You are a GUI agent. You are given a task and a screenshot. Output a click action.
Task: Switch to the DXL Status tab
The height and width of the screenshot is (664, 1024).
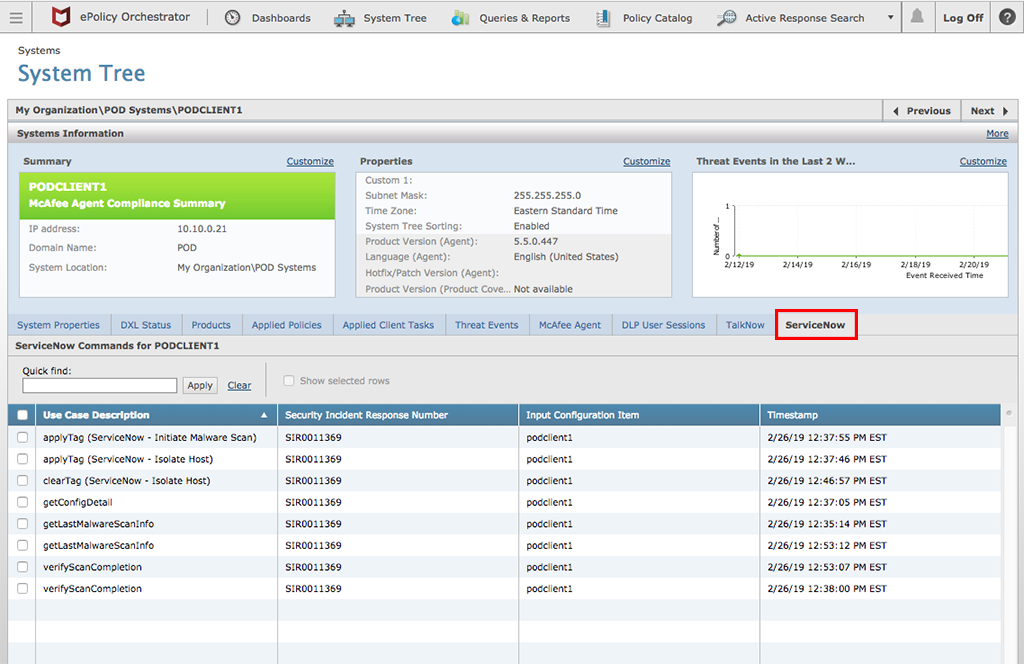[x=146, y=325]
